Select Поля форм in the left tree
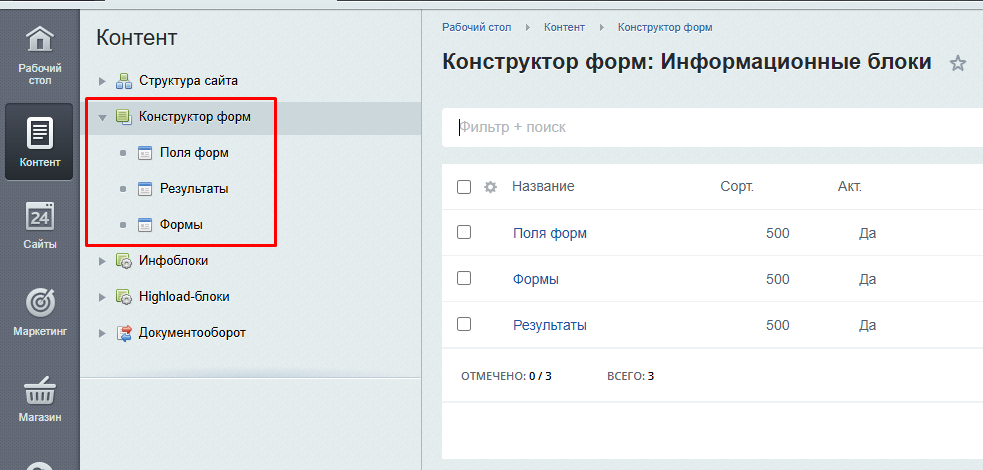Image resolution: width=983 pixels, height=470 pixels. point(194,153)
